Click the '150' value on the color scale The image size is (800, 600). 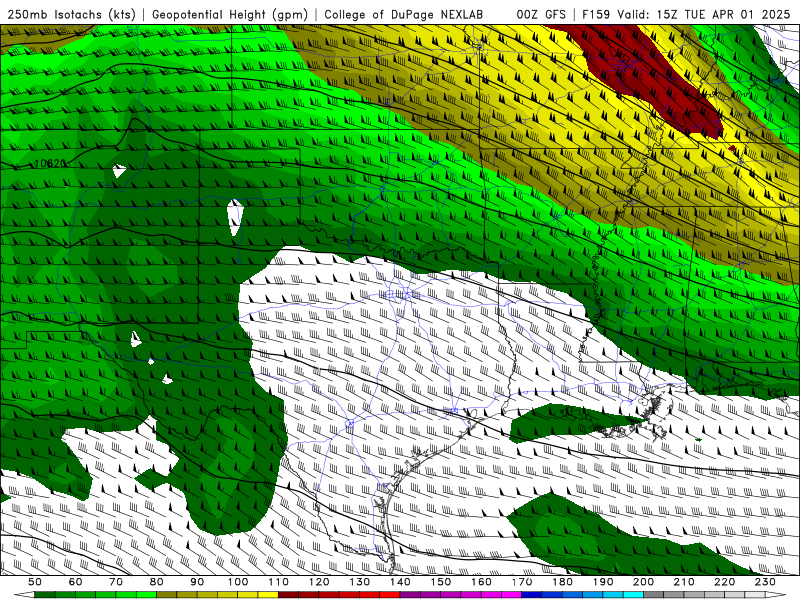(441, 582)
